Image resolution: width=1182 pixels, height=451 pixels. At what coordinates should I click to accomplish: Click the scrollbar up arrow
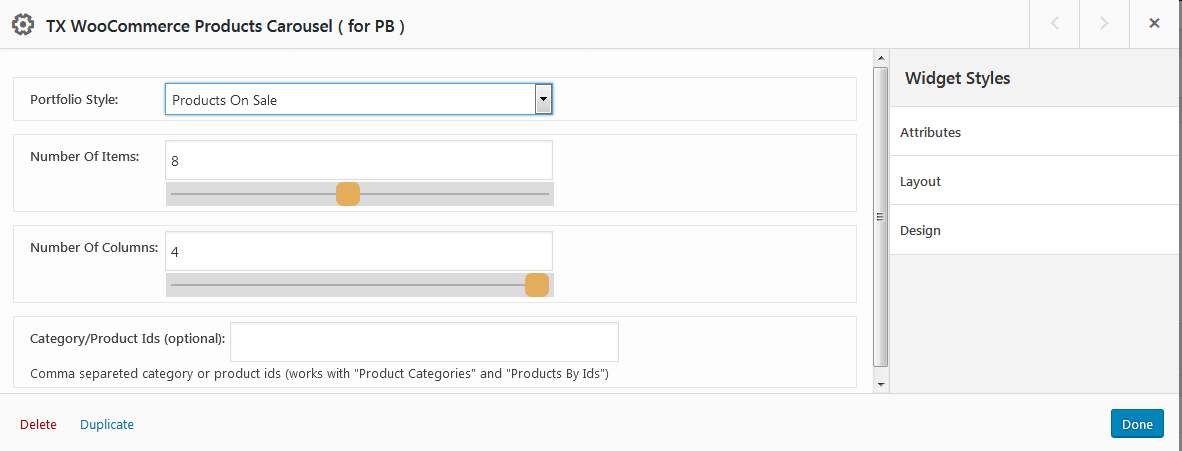tap(880, 58)
